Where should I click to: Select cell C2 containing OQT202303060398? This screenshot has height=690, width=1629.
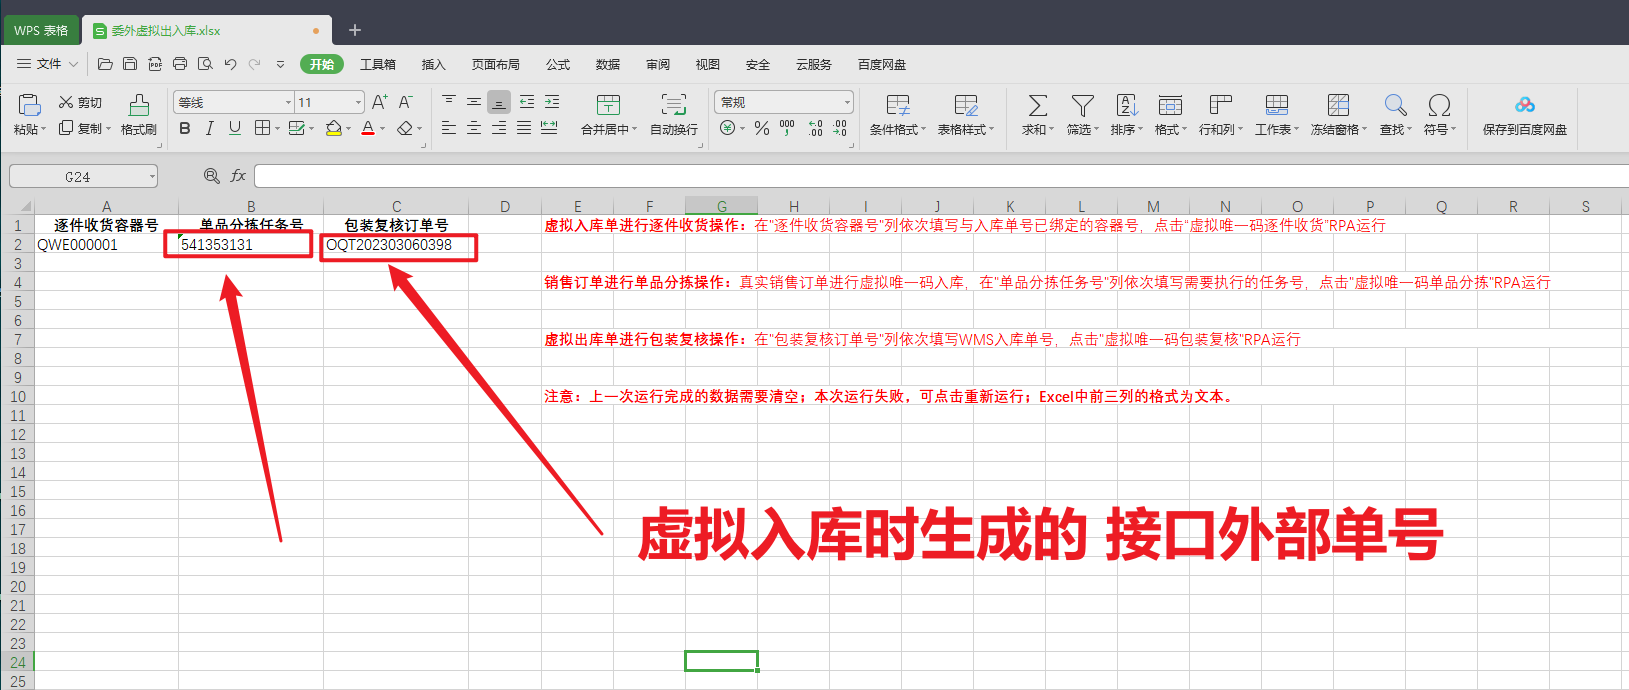(x=396, y=245)
